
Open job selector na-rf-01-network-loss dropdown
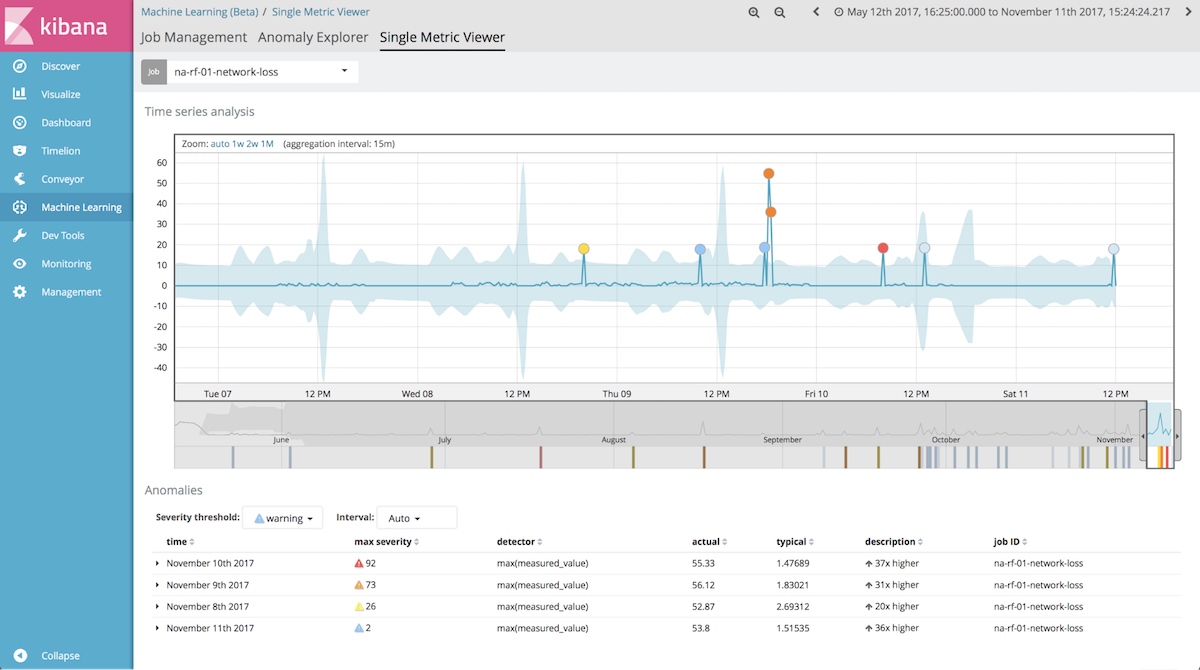tap(261, 72)
